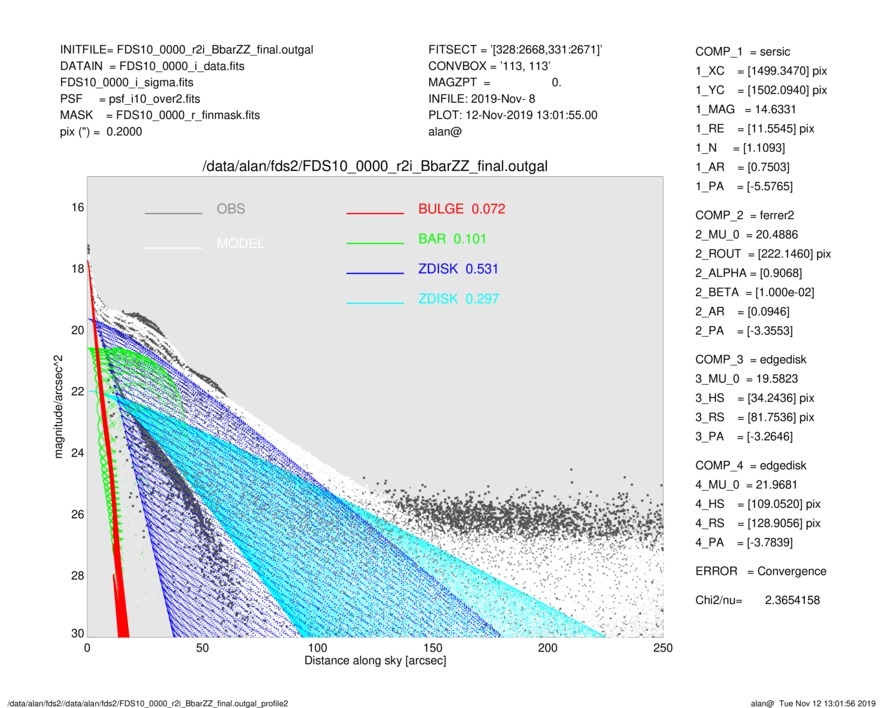Image resolution: width=885 pixels, height=708 pixels.
Task: Click the FITSECT = '[328:2668,331:2671]' line
Action: tap(515, 50)
